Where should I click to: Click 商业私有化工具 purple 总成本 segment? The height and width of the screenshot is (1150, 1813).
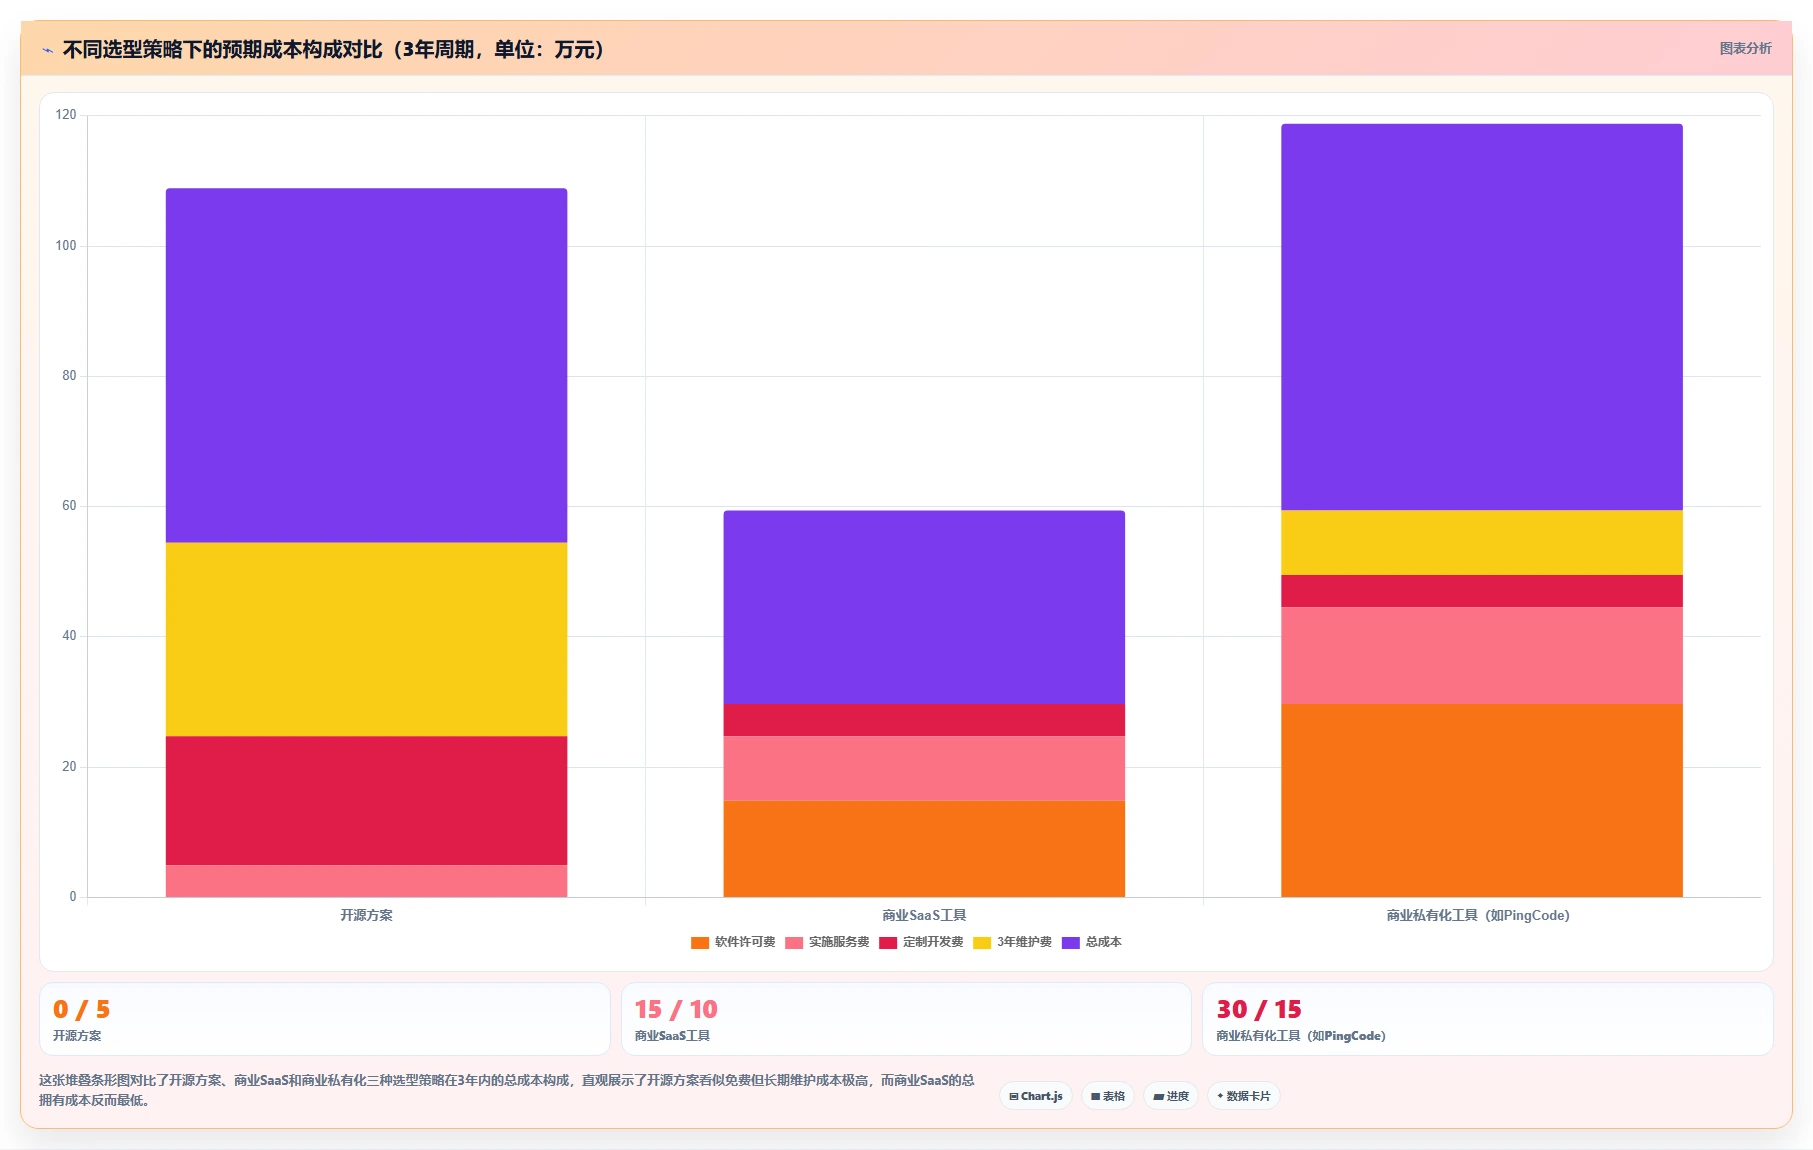point(1482,317)
